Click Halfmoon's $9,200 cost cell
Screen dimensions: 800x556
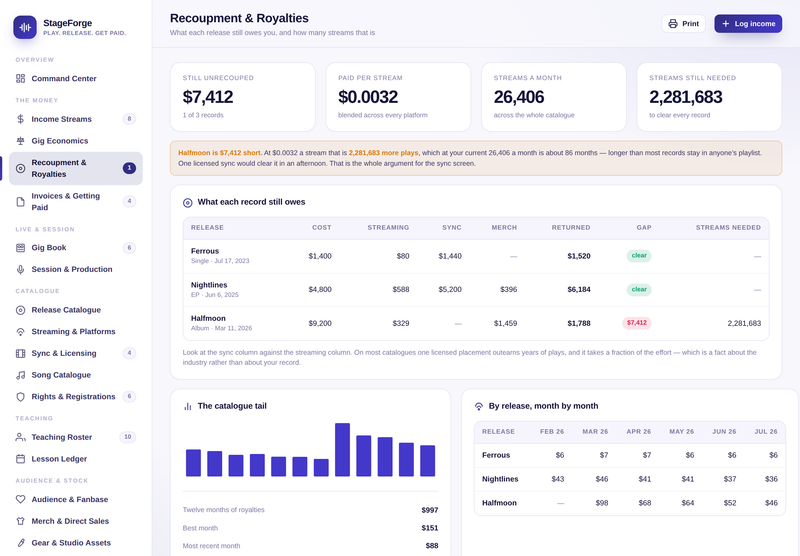tap(320, 323)
